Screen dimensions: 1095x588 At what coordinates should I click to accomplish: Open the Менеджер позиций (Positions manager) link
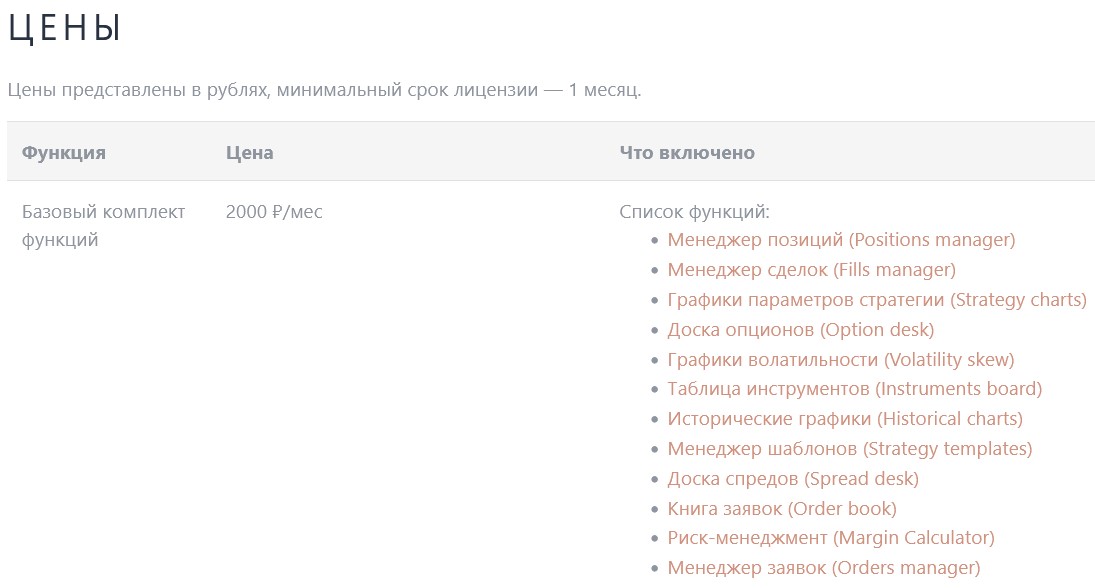(841, 240)
